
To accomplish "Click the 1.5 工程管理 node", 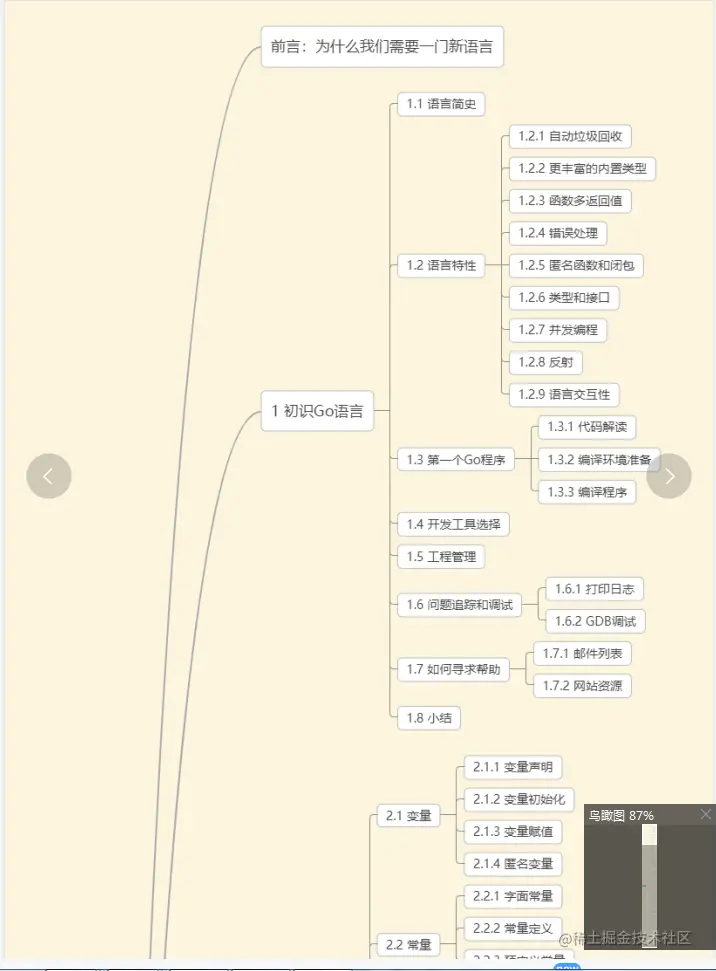I will pos(441,557).
